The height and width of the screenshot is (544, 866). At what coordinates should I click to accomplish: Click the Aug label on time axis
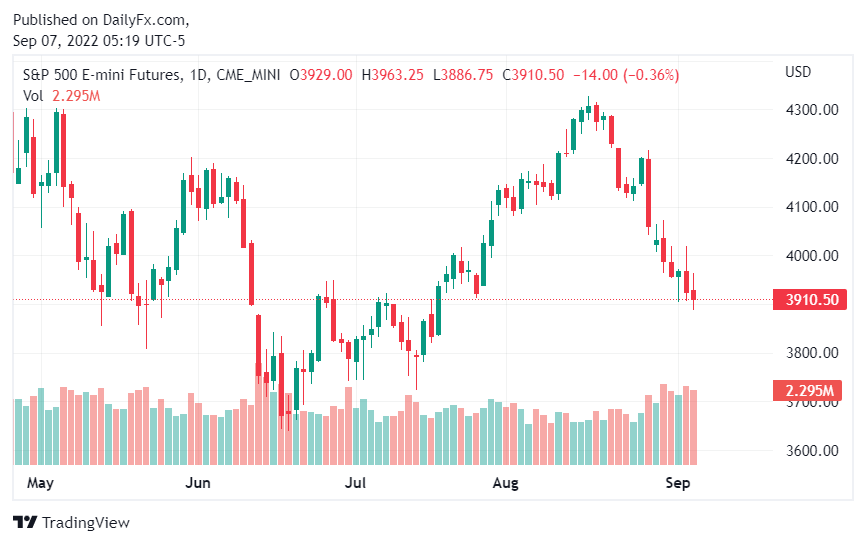507,484
